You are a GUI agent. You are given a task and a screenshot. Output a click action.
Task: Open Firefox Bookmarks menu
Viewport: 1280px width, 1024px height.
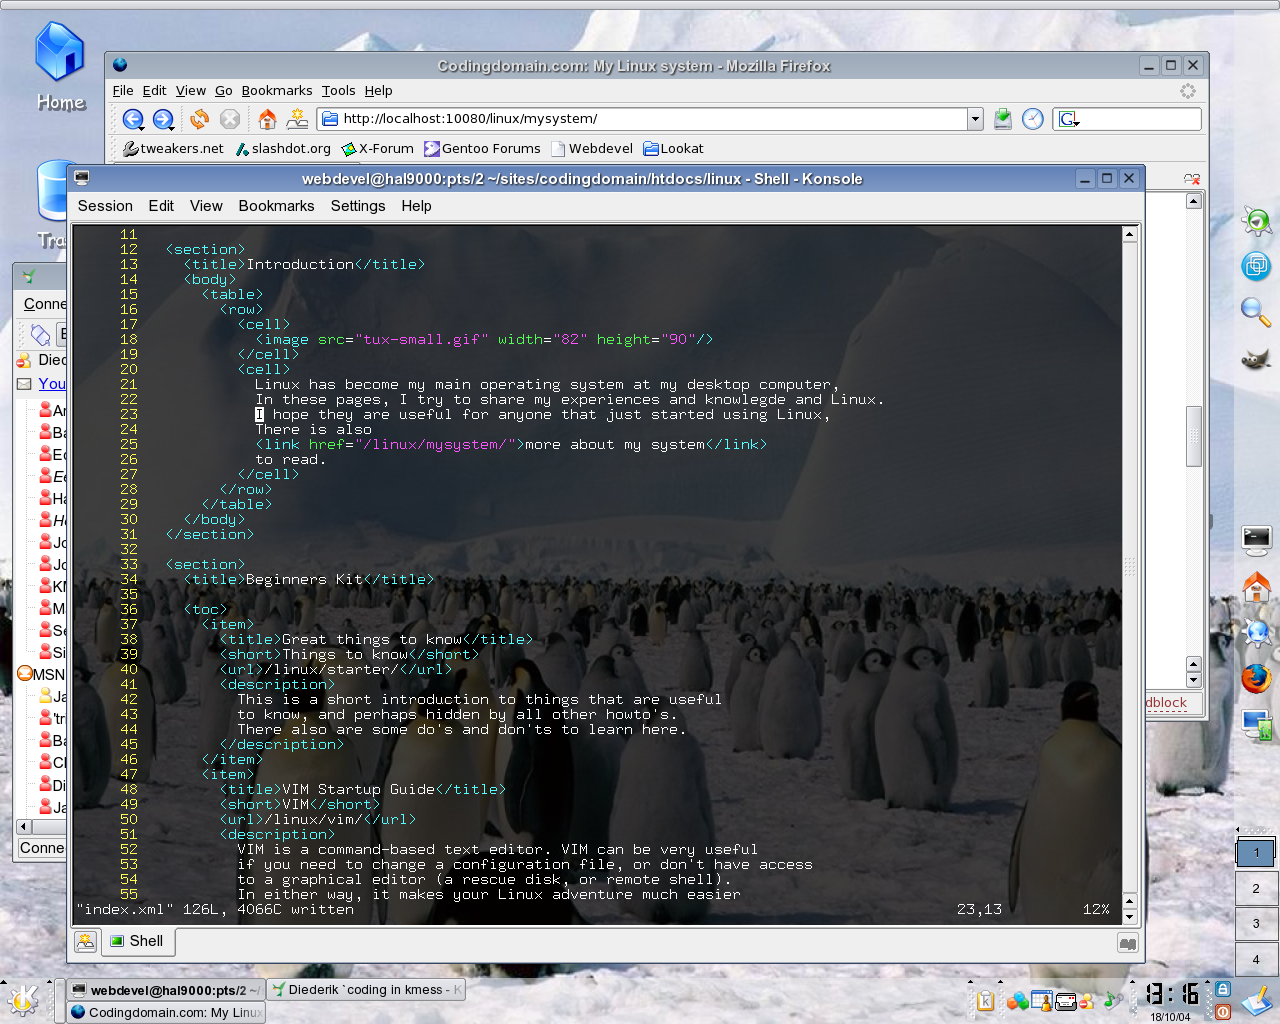pos(277,90)
